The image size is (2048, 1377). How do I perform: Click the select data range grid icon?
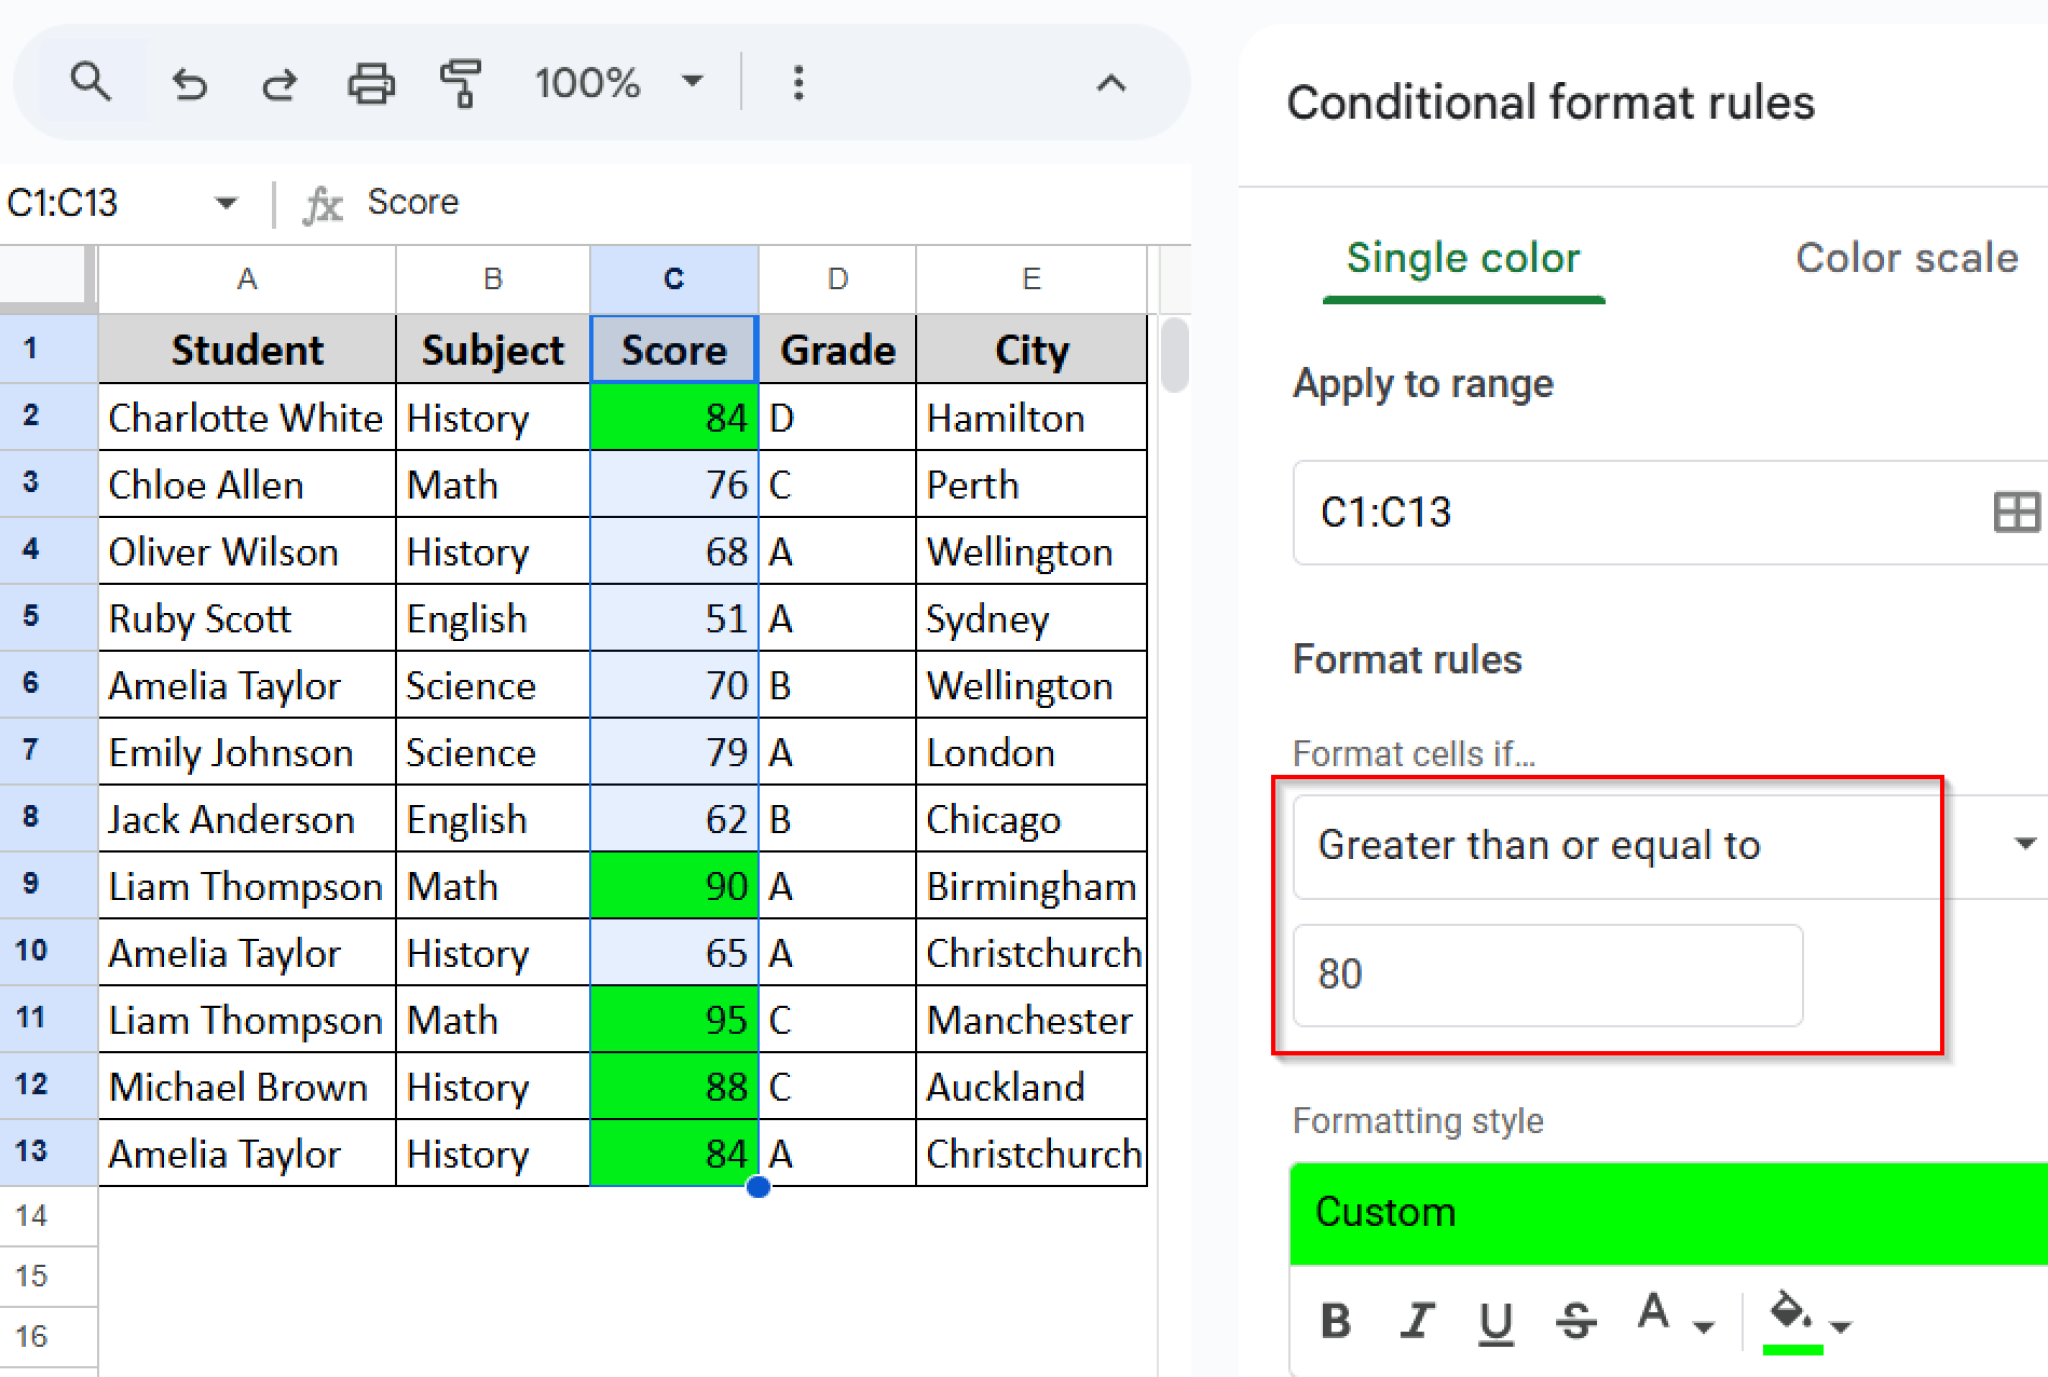[x=2015, y=513]
